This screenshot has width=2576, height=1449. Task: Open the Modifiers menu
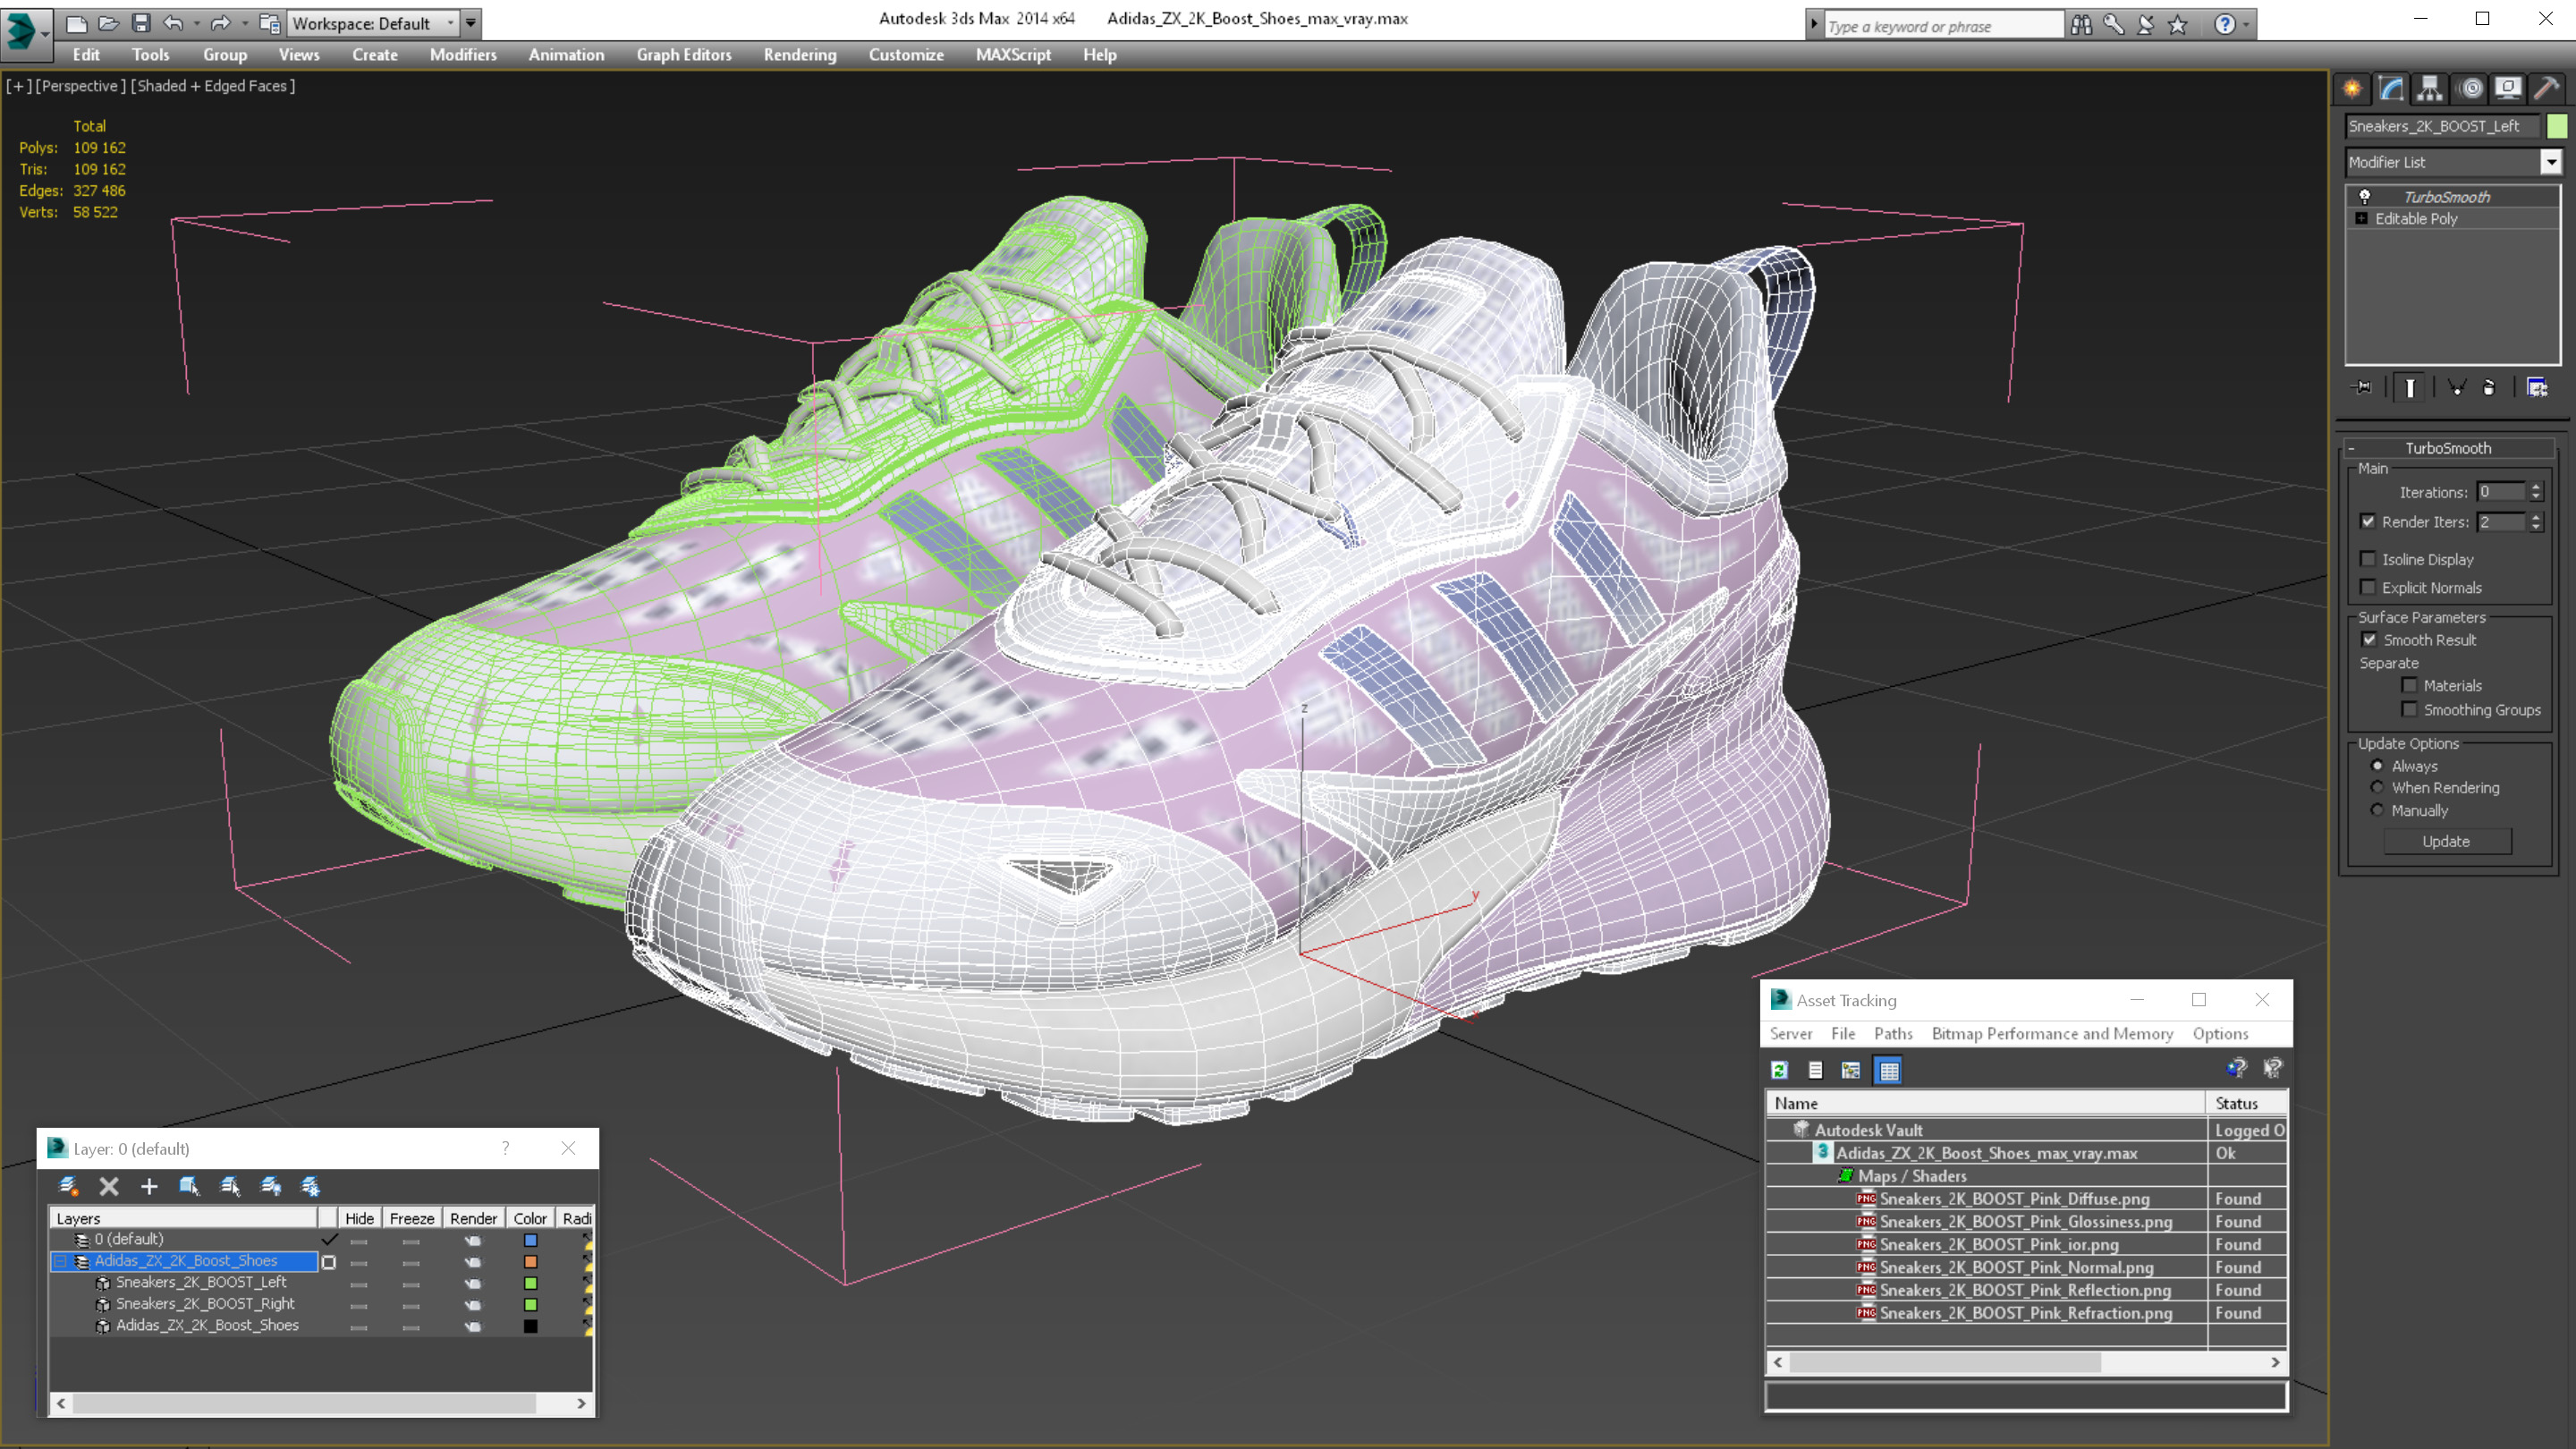pos(463,55)
